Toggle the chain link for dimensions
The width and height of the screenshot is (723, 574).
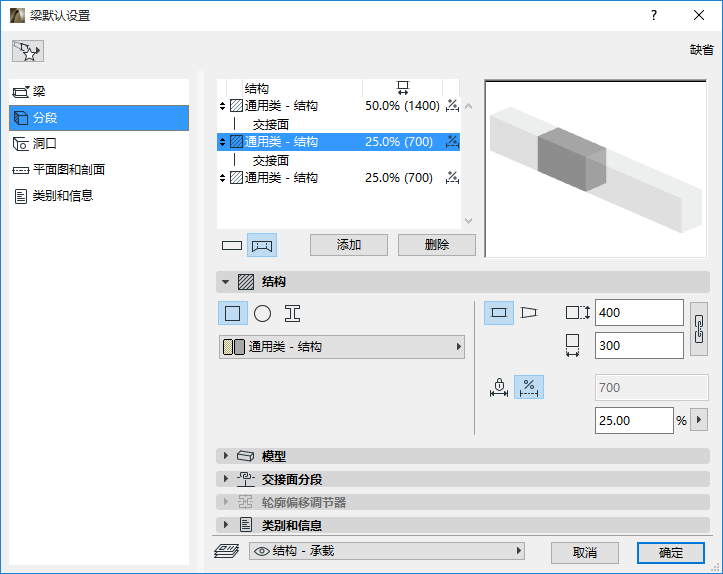[x=699, y=329]
